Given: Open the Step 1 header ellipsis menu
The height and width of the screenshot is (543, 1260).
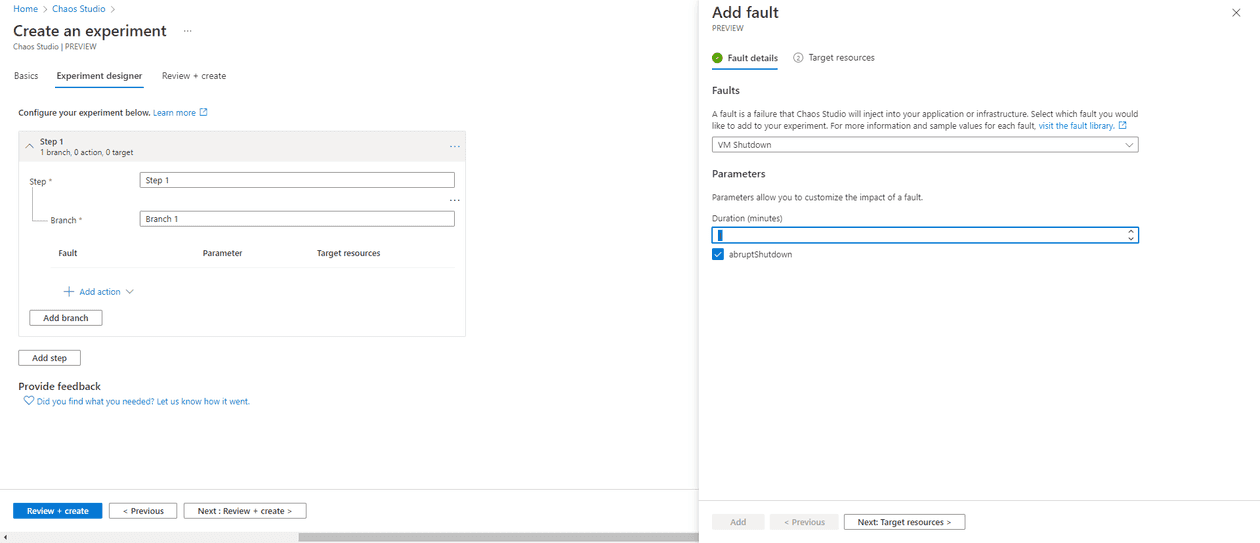Looking at the screenshot, I should pos(455,147).
